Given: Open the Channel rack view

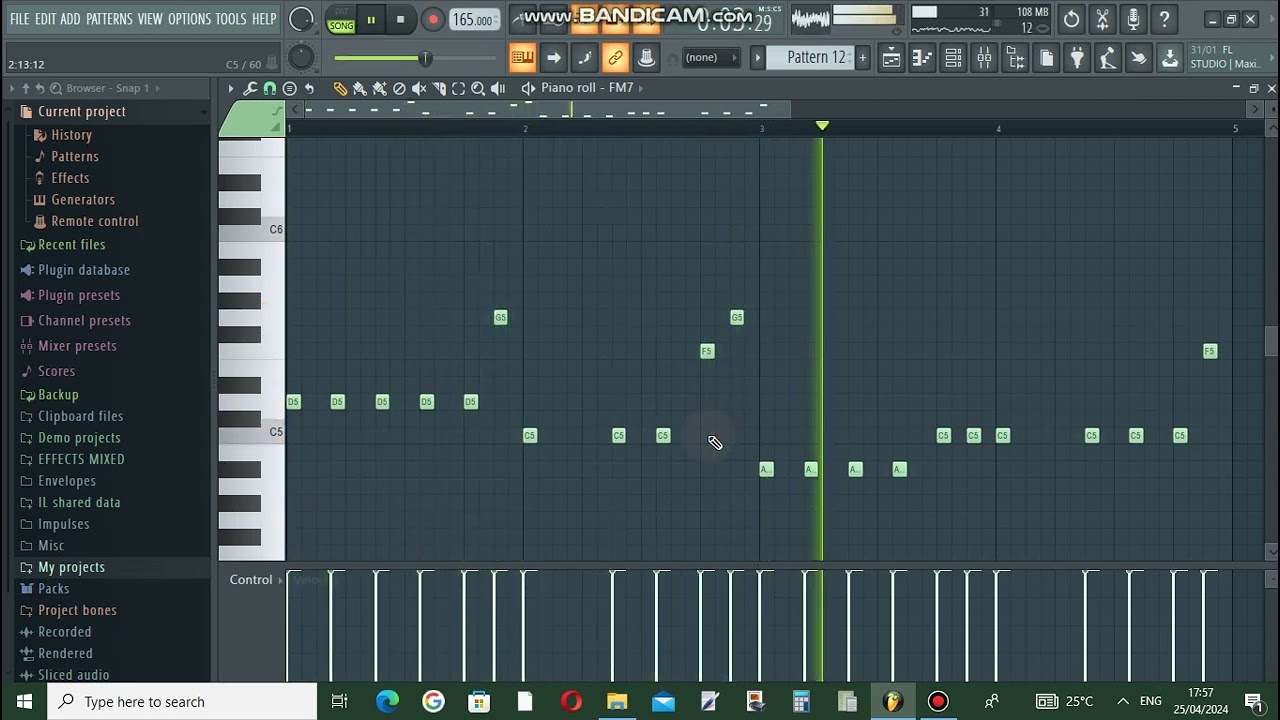Looking at the screenshot, I should pyautogui.click(x=953, y=58).
